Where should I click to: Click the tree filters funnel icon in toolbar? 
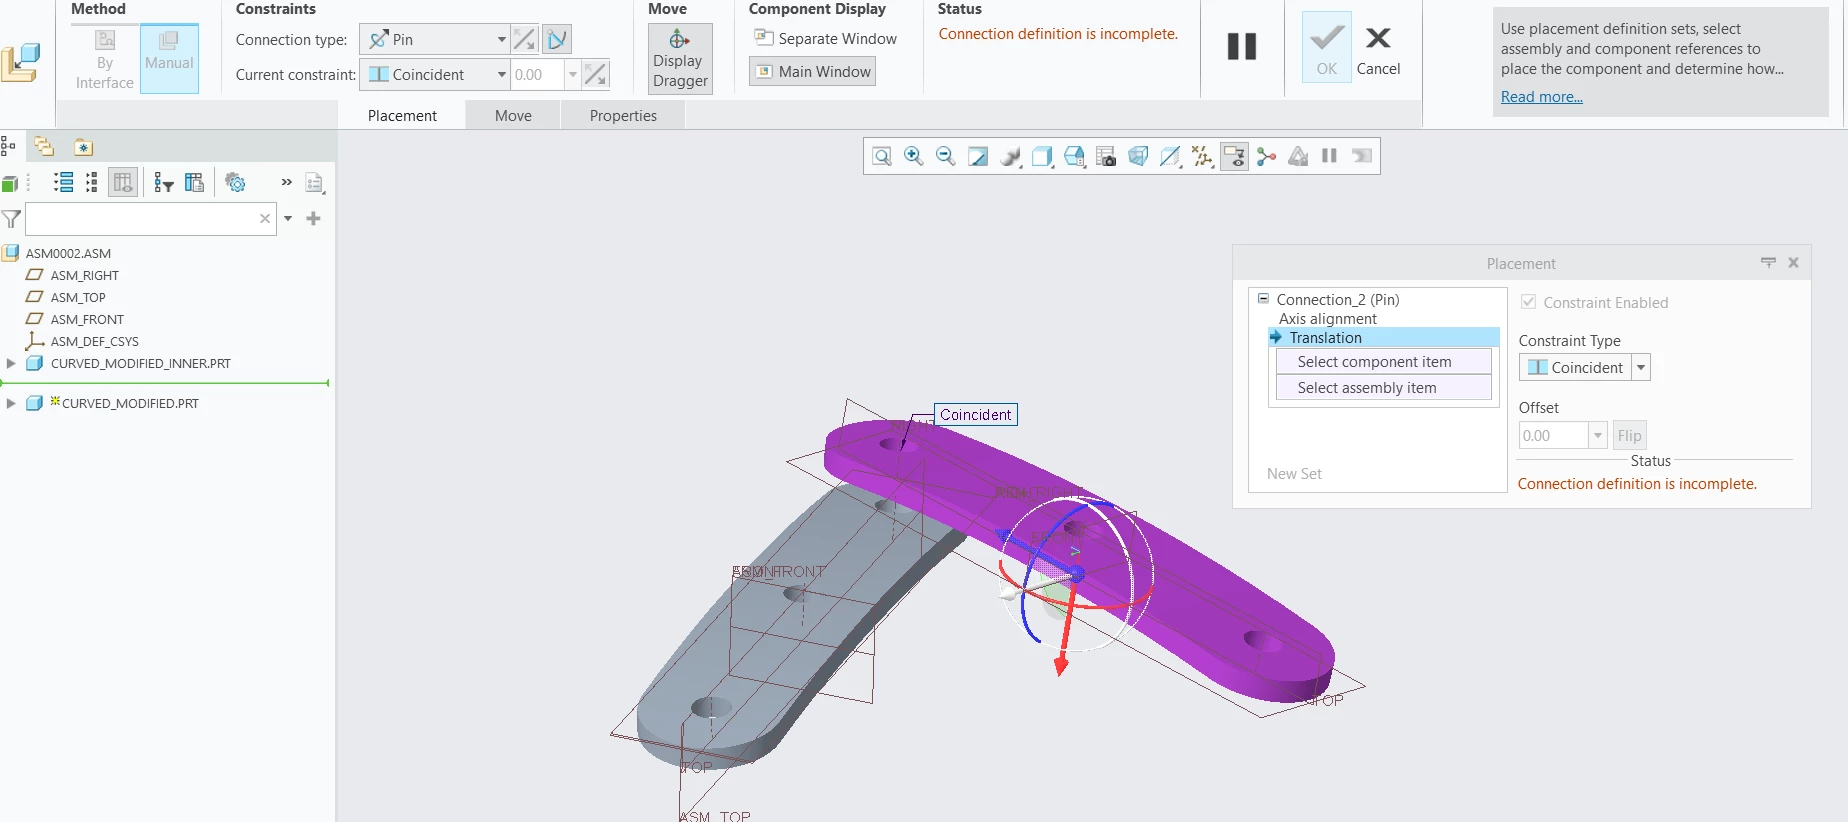click(164, 182)
